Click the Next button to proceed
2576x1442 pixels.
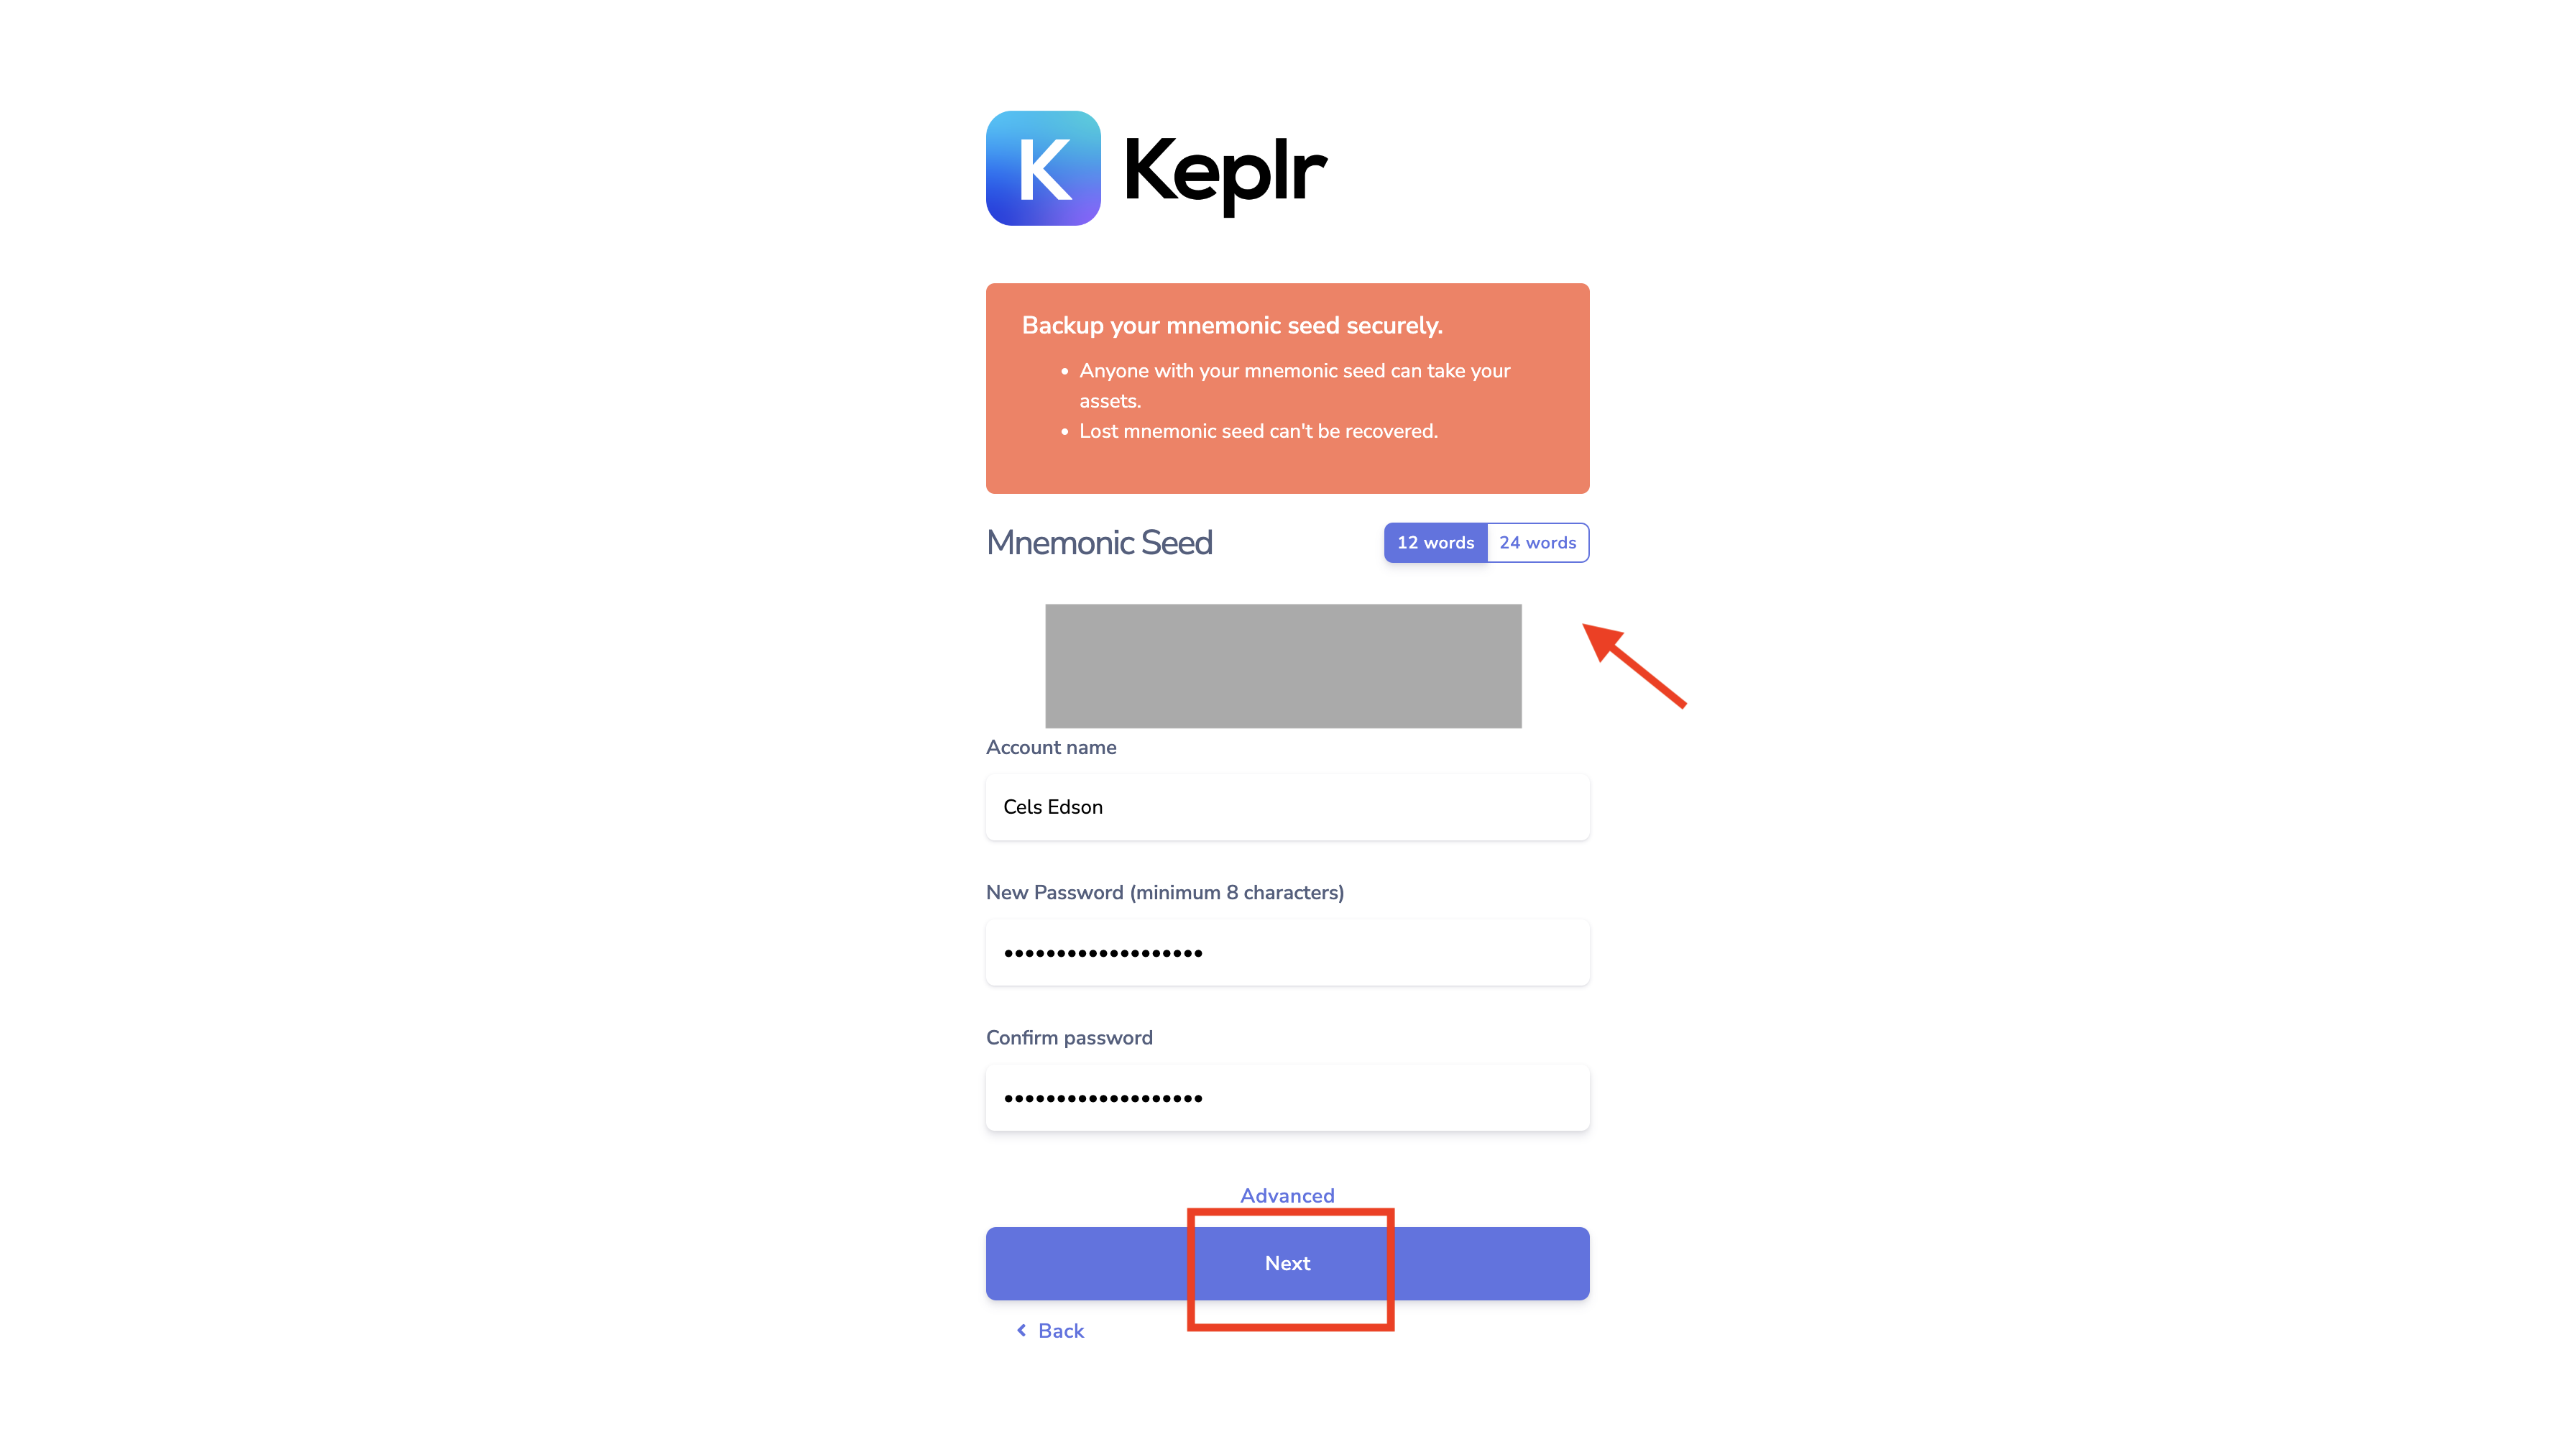(1288, 1263)
